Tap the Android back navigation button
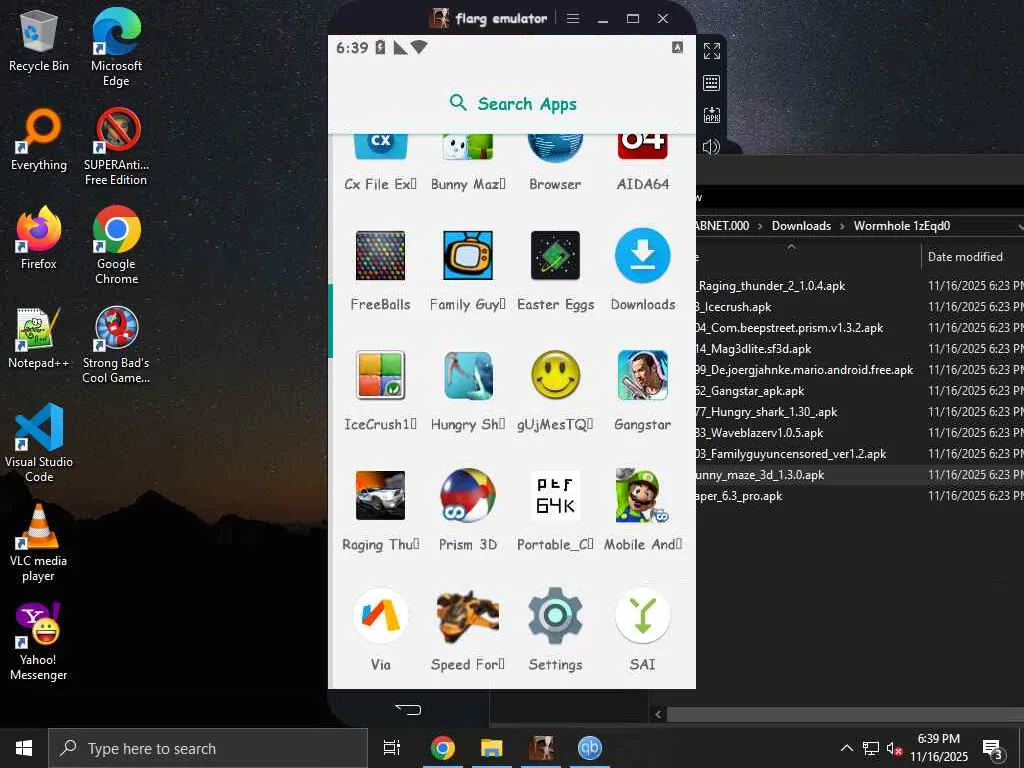 [408, 709]
